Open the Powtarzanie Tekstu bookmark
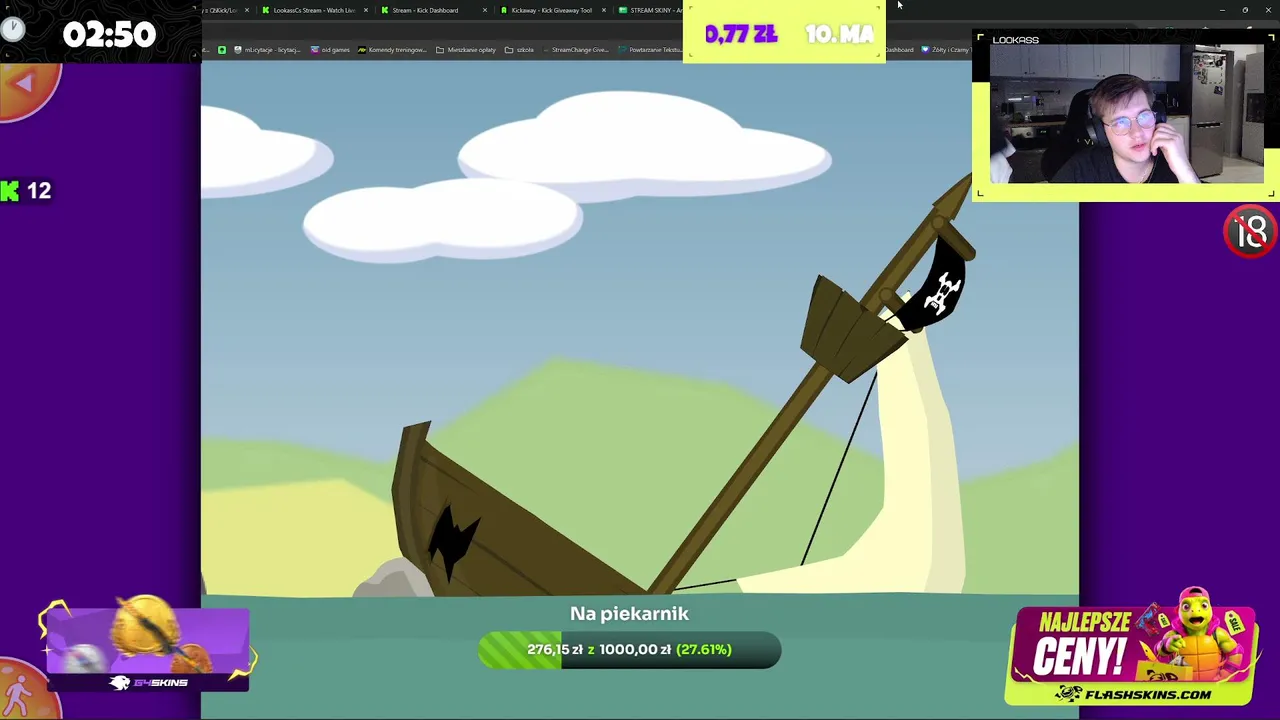The height and width of the screenshot is (720, 1280). click(x=650, y=49)
